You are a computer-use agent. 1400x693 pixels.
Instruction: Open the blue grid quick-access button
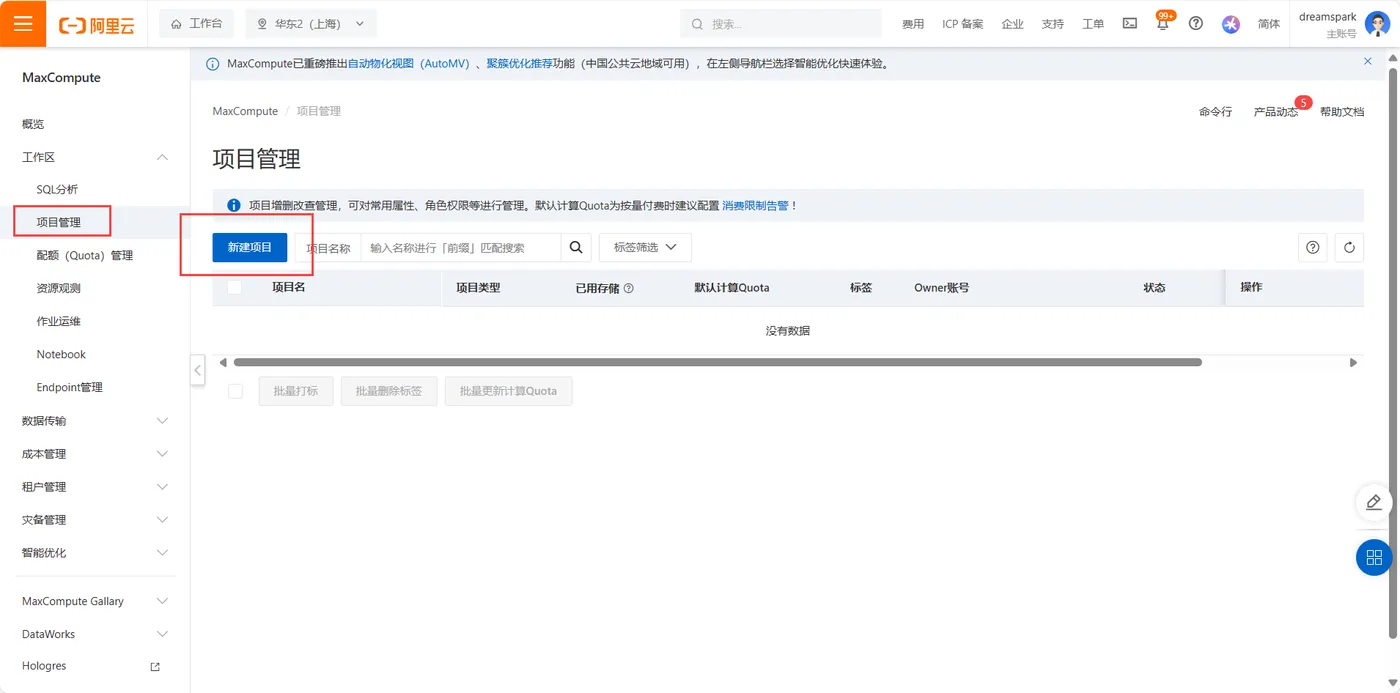[x=1374, y=557]
